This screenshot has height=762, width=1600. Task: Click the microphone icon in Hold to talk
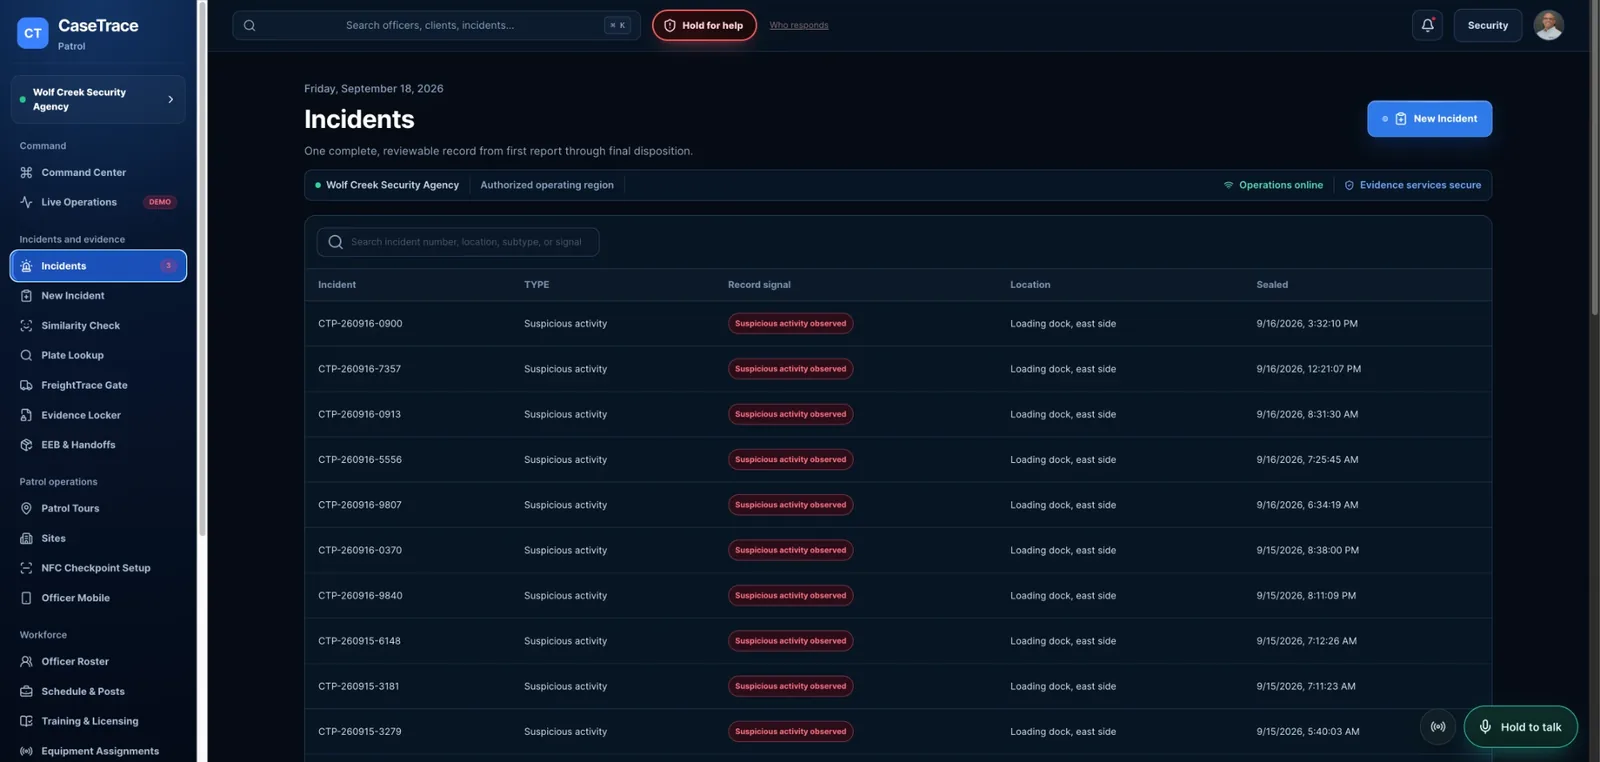1485,727
